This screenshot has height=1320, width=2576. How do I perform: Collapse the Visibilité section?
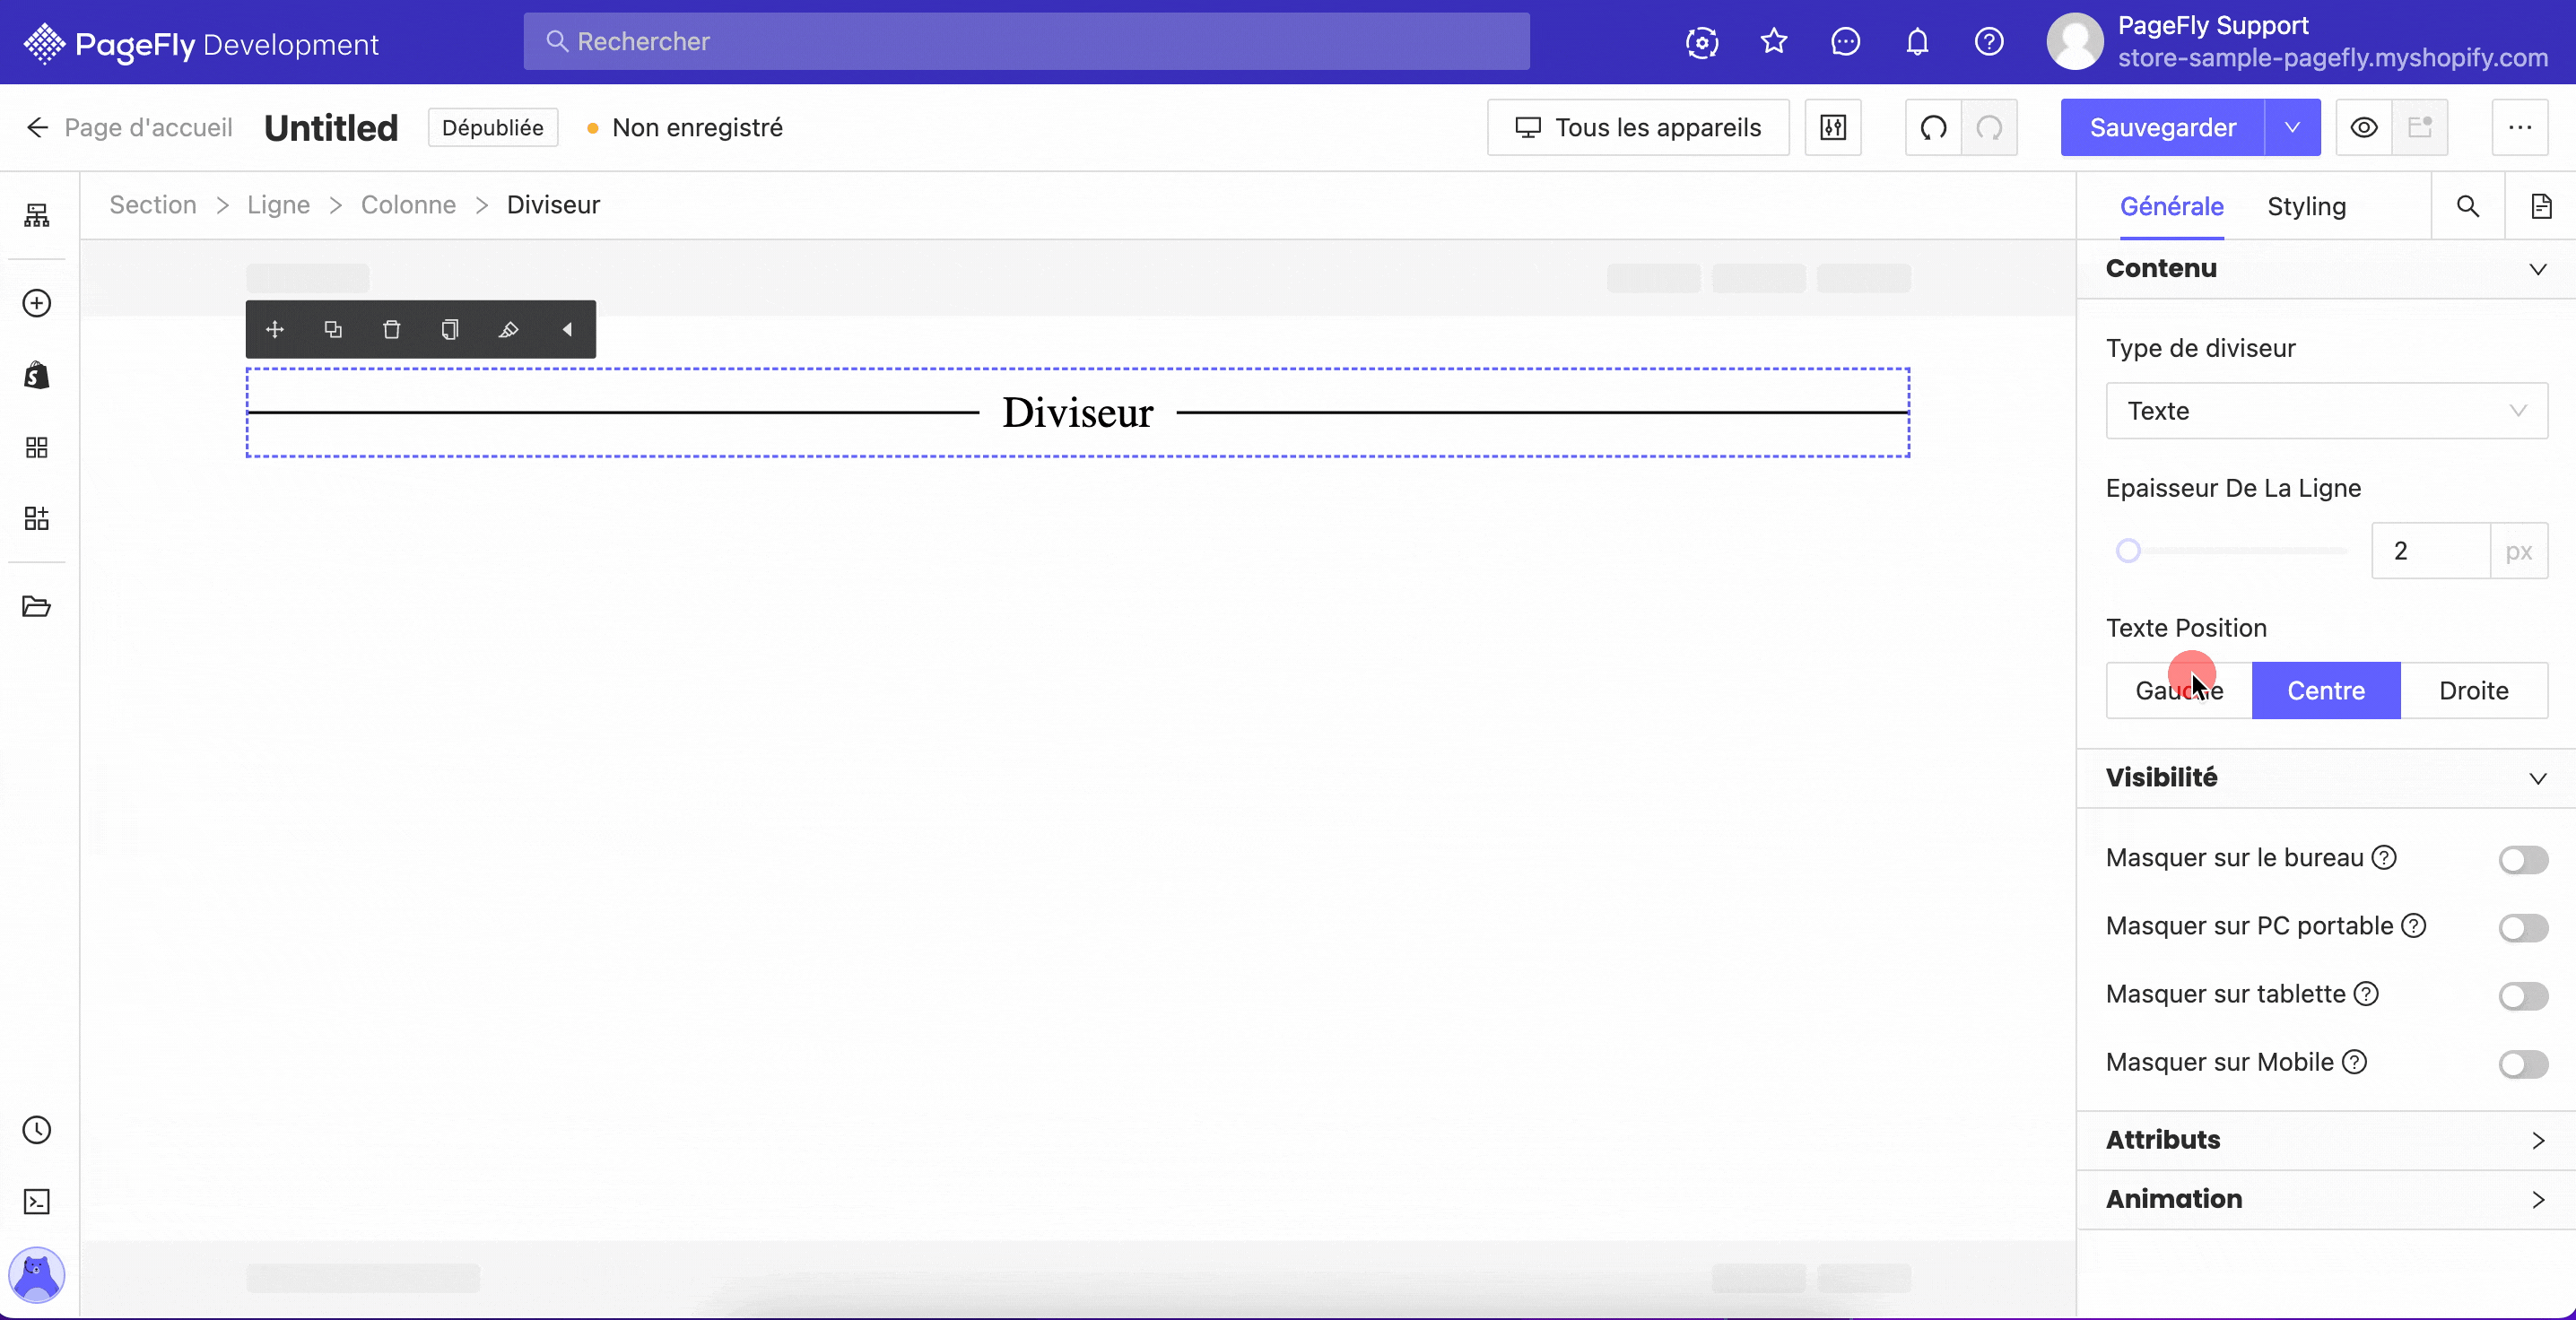click(2326, 778)
